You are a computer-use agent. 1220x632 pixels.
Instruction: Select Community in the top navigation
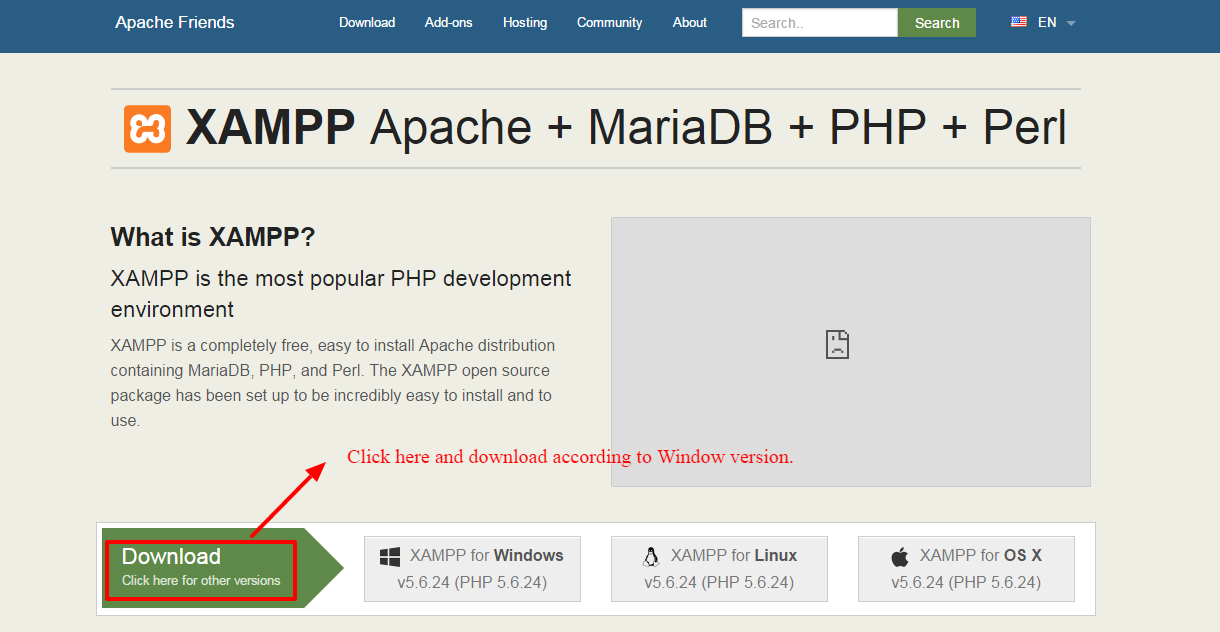[609, 22]
